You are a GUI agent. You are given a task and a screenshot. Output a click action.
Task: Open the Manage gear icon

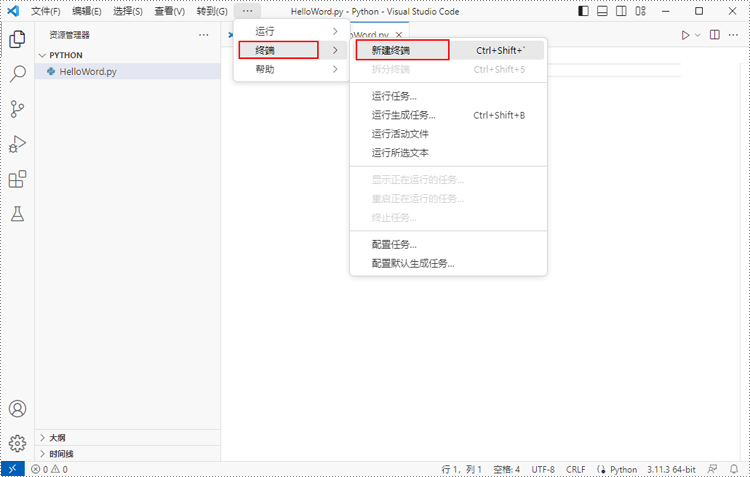pyautogui.click(x=17, y=444)
